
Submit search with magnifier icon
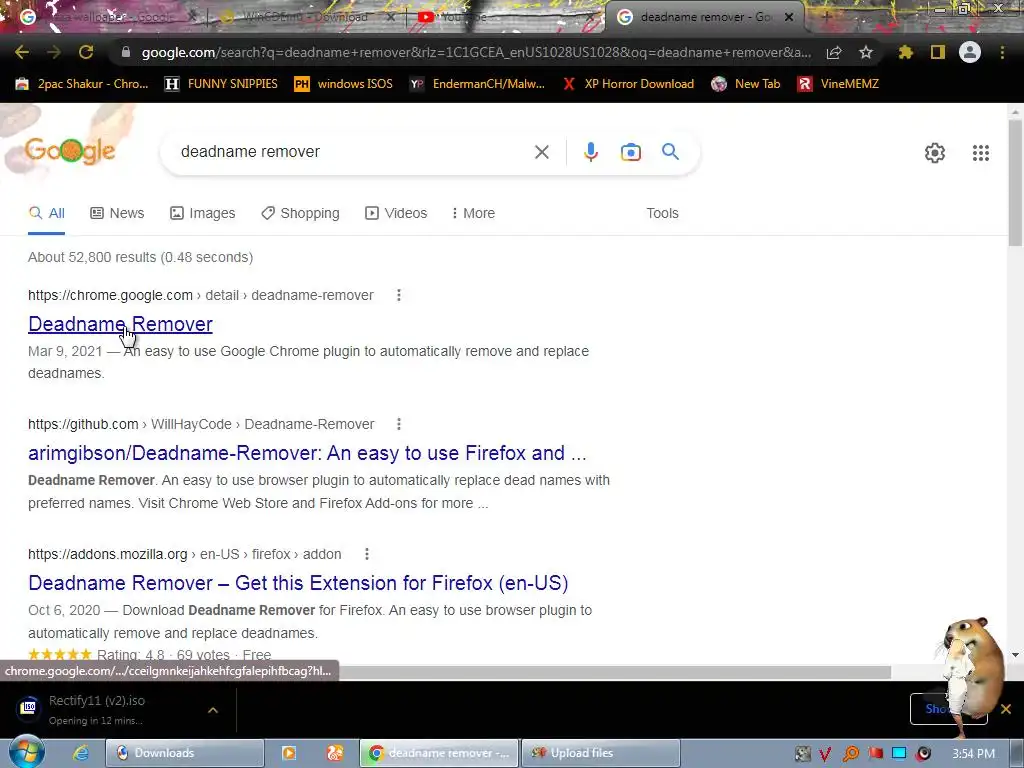[x=671, y=152]
